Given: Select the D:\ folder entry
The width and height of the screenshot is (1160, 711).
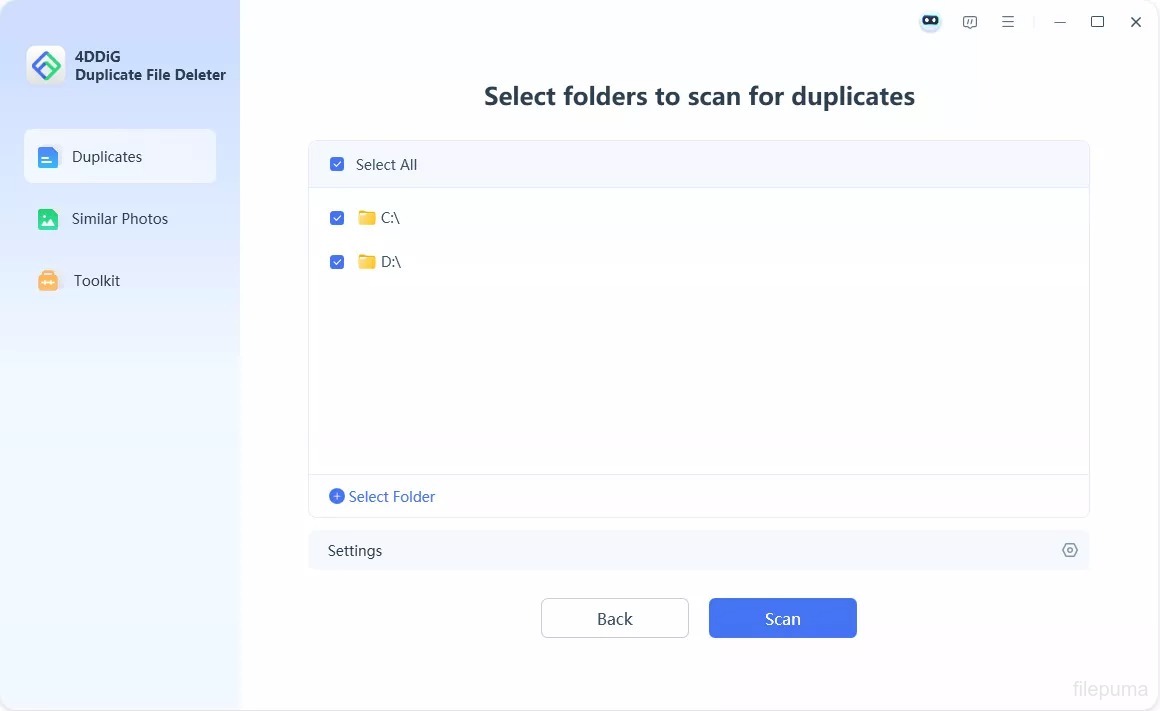Looking at the screenshot, I should (x=391, y=262).
